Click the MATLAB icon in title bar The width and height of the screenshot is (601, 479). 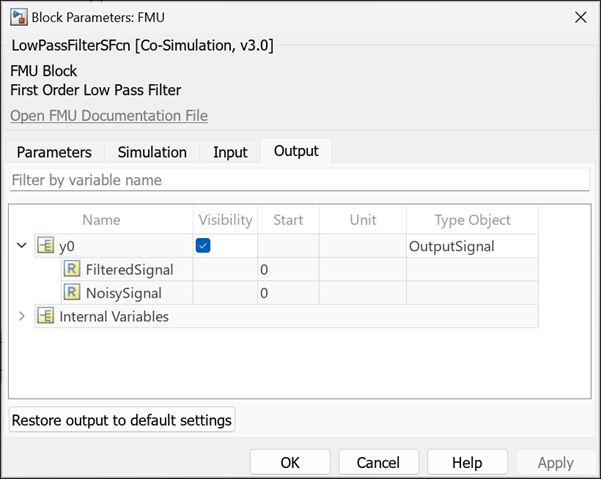17,17
